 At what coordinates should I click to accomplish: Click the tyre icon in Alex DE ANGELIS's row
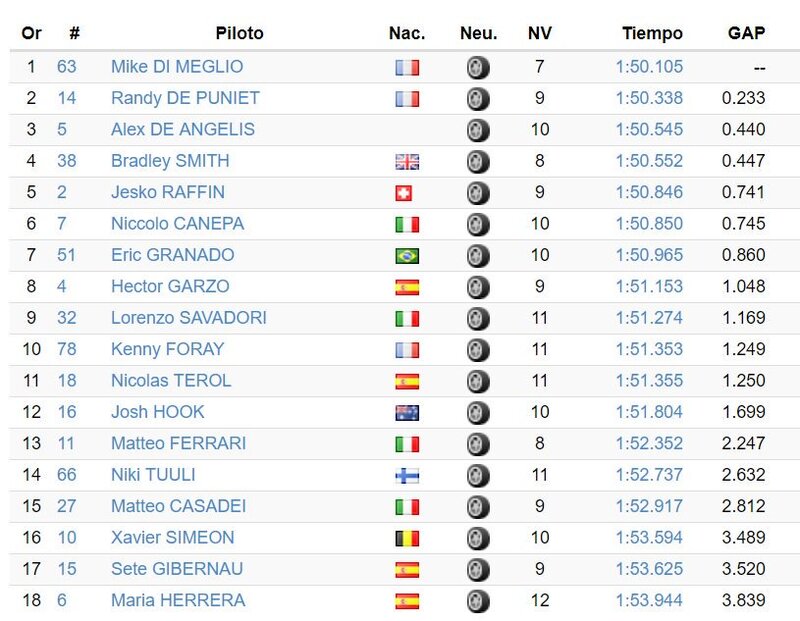point(478,130)
